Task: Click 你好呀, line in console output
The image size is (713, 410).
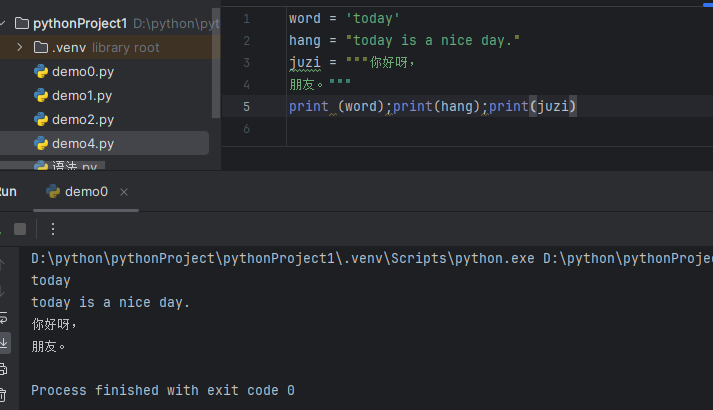Action: tap(54, 324)
